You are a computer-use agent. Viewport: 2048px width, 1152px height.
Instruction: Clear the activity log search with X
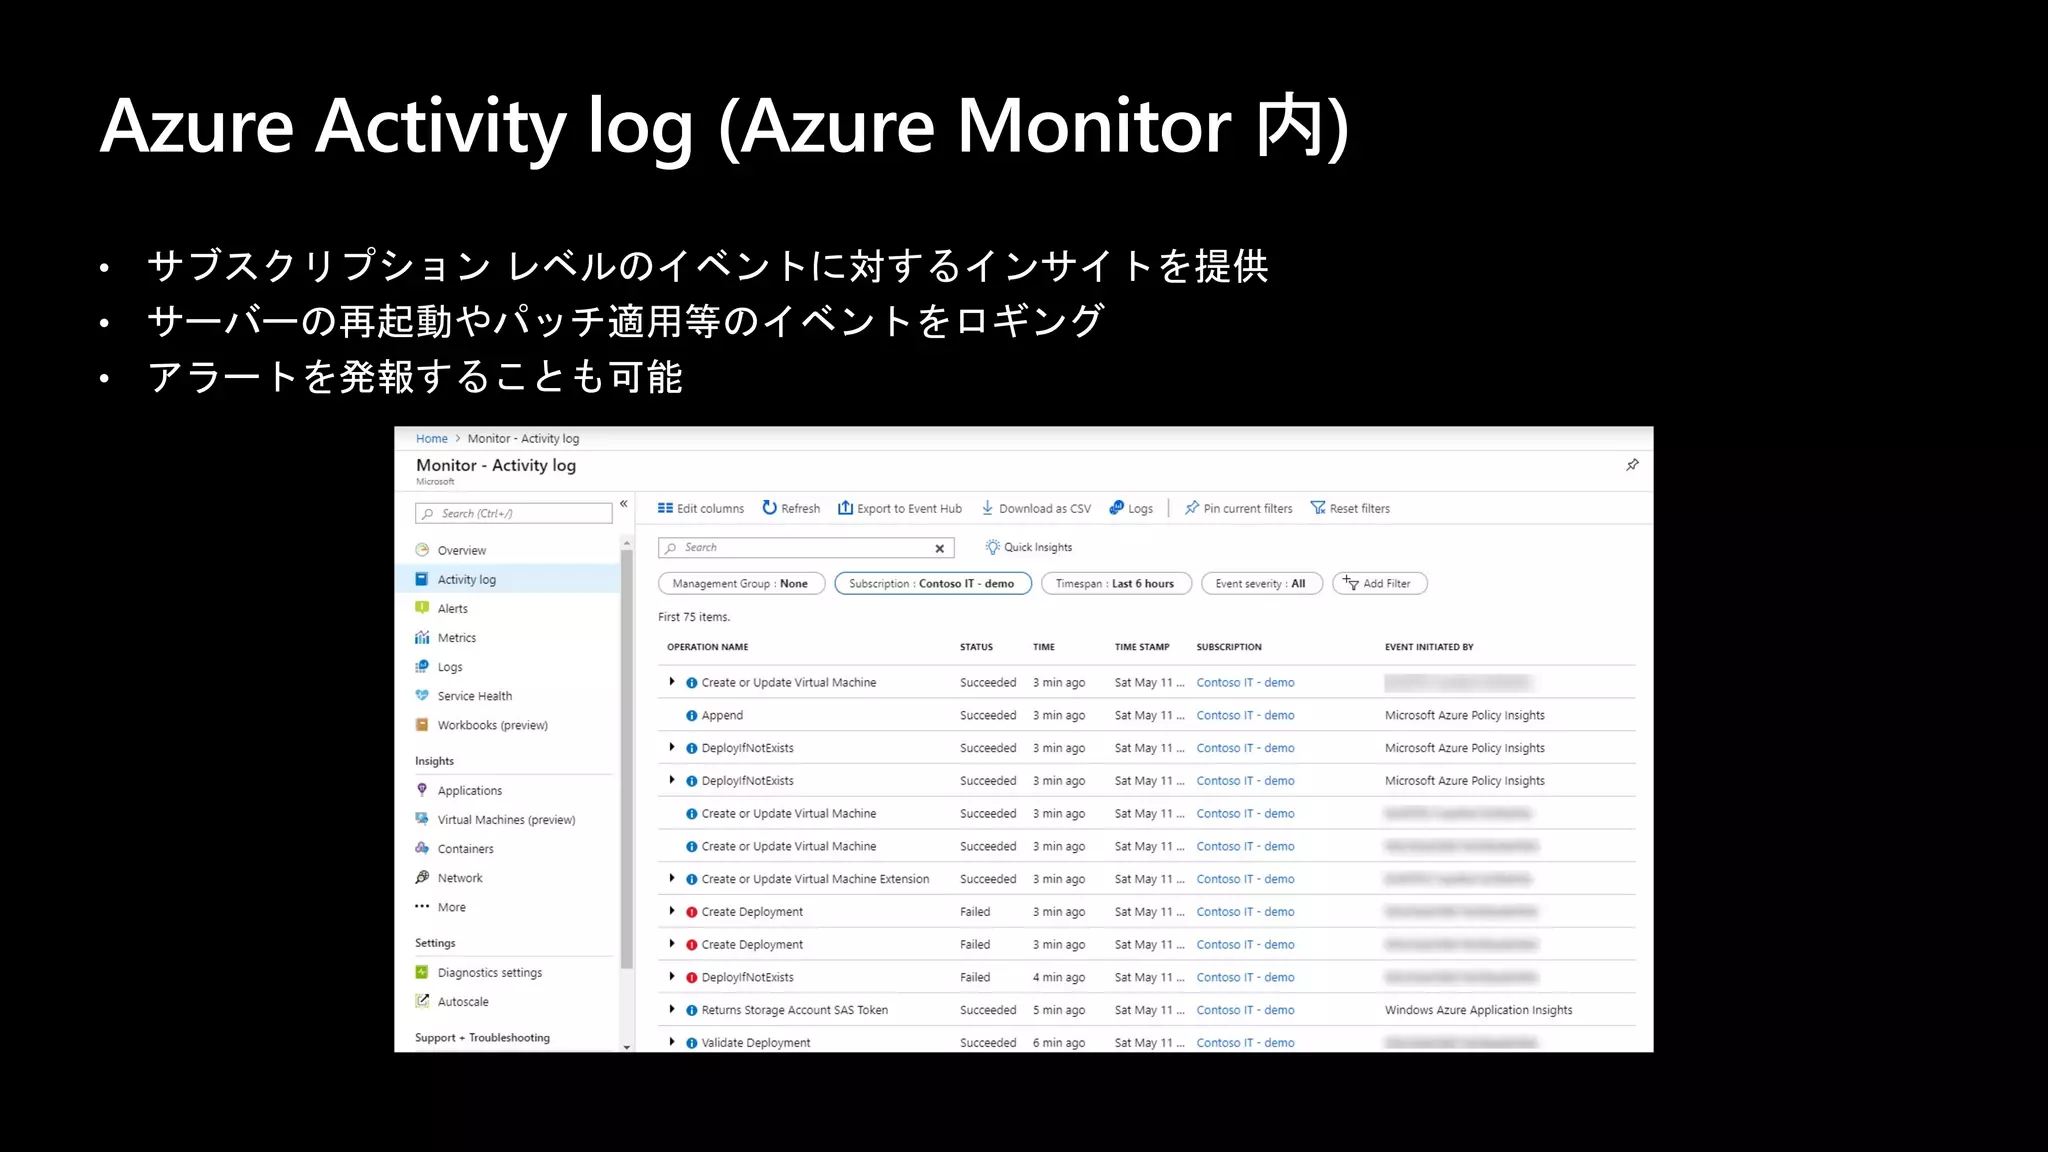tap(940, 548)
